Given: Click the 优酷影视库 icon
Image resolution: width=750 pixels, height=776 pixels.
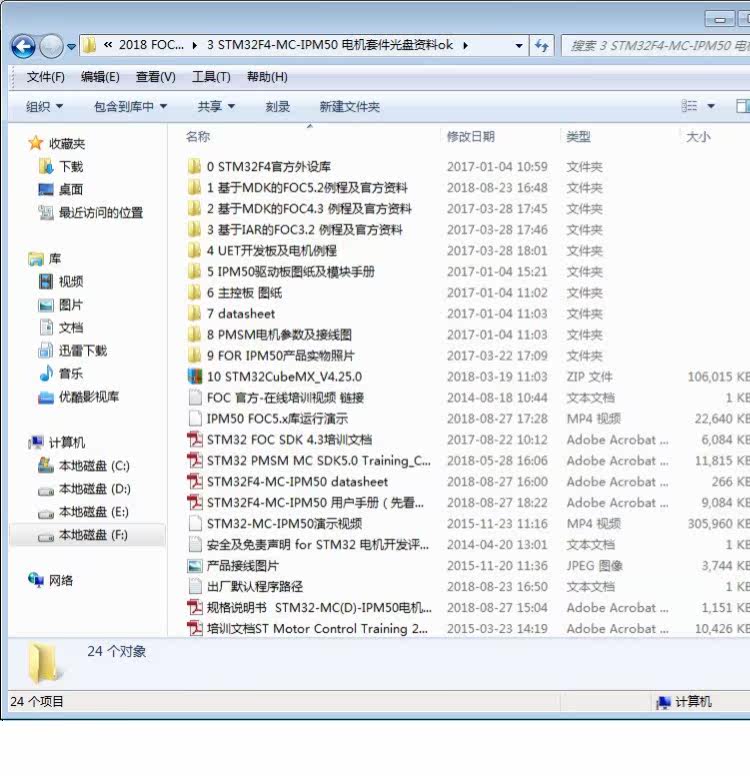Looking at the screenshot, I should tap(46, 396).
